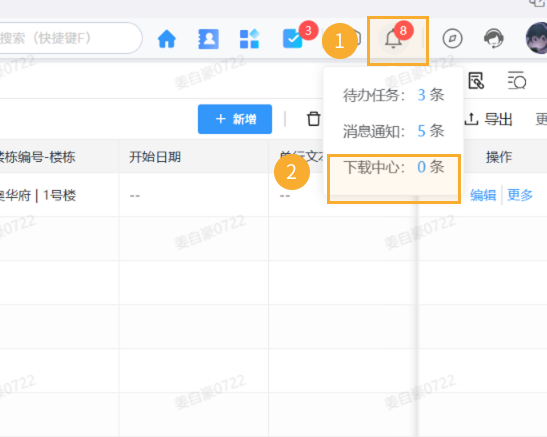Open the customer service headset icon
Viewport: 547px width, 437px height.
tap(494, 38)
